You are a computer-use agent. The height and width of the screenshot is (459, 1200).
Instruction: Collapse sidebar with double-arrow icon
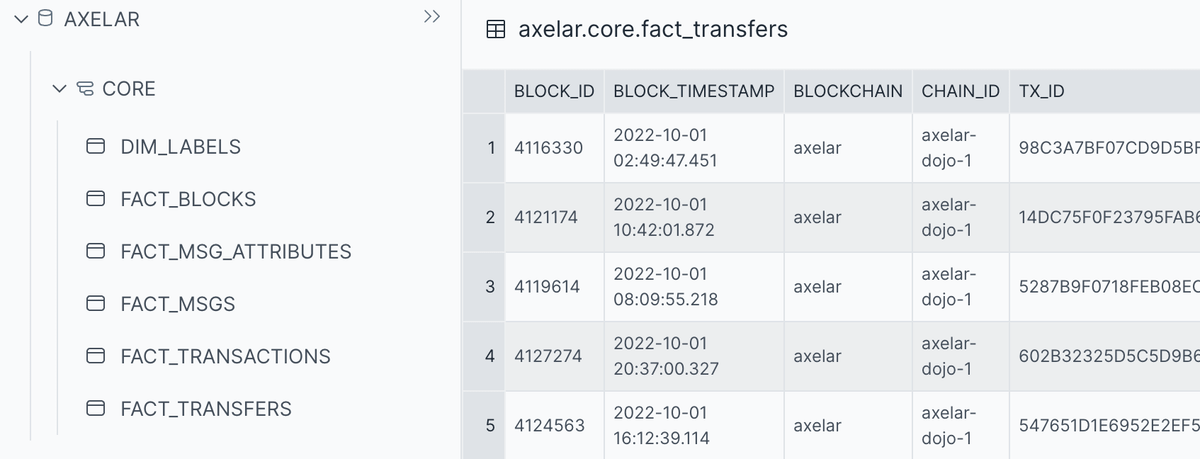click(432, 17)
